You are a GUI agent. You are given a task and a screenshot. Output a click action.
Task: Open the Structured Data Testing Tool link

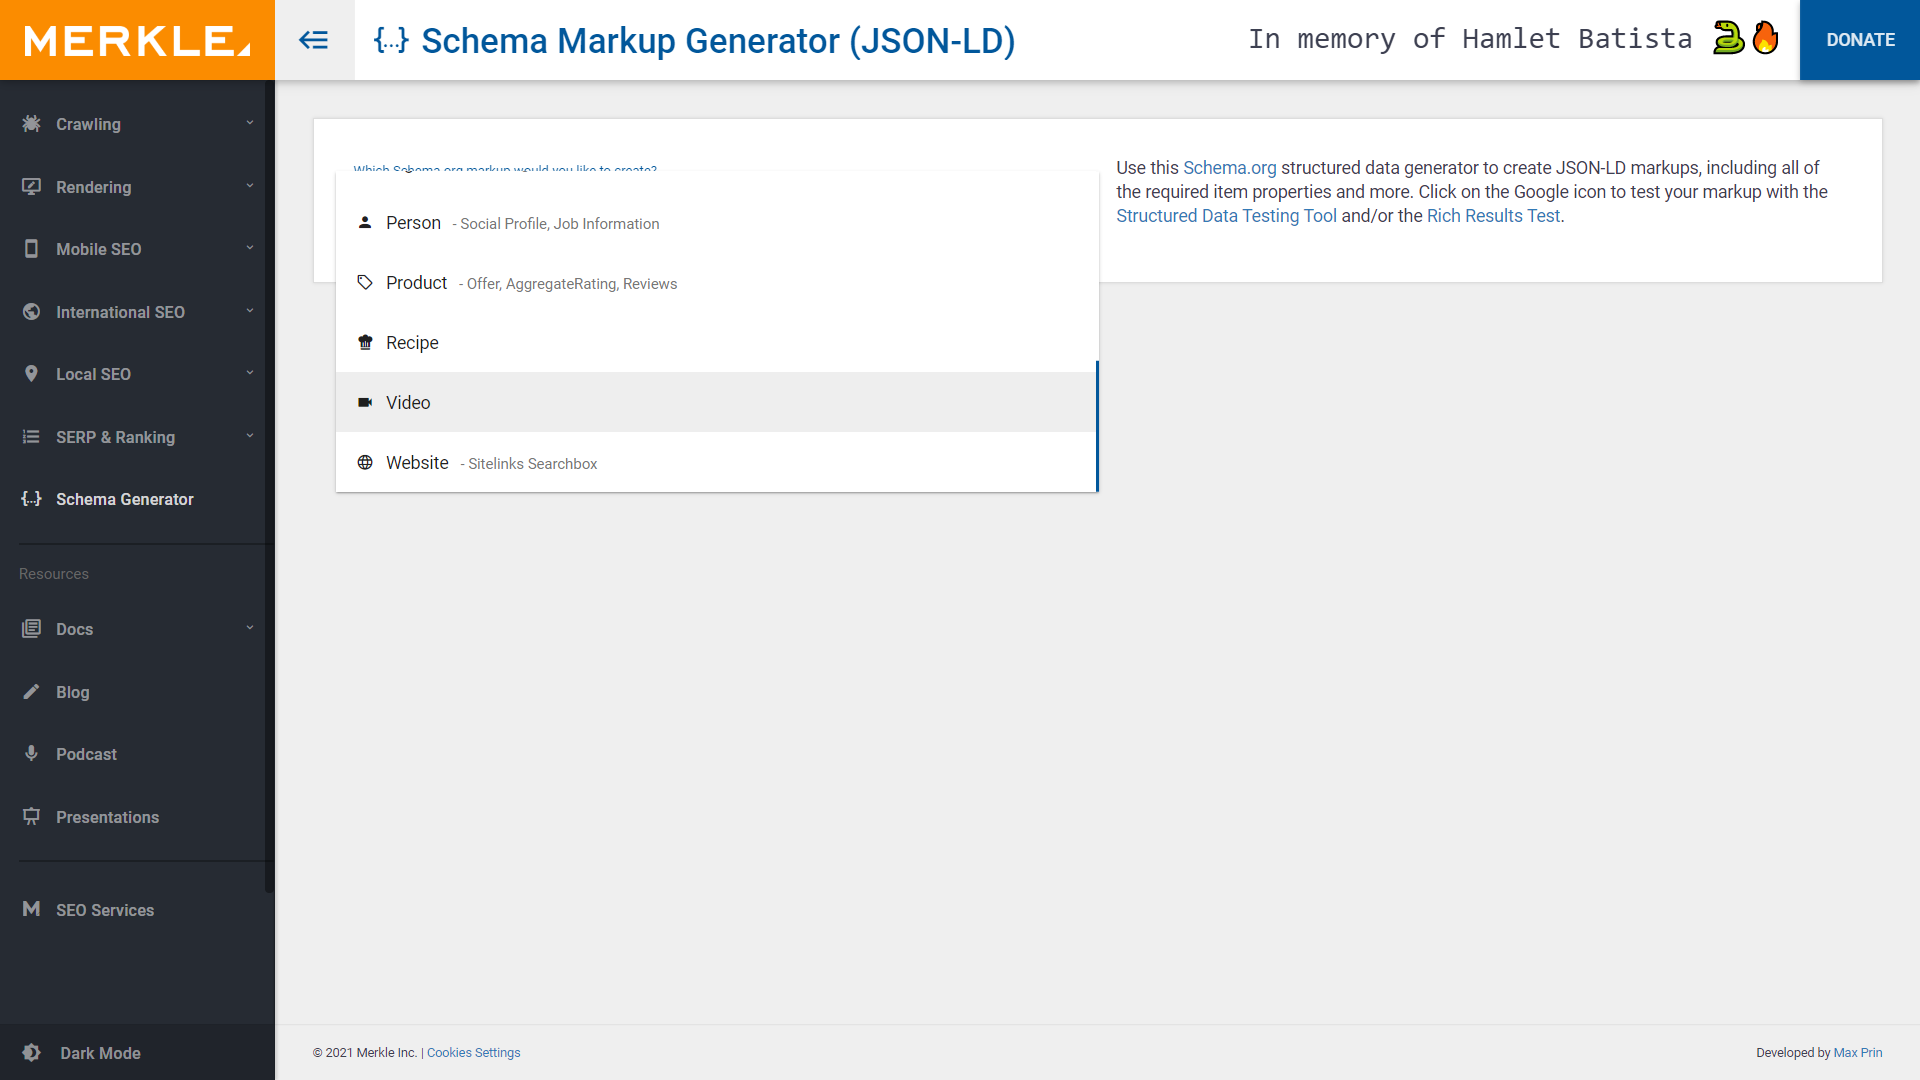click(x=1226, y=216)
